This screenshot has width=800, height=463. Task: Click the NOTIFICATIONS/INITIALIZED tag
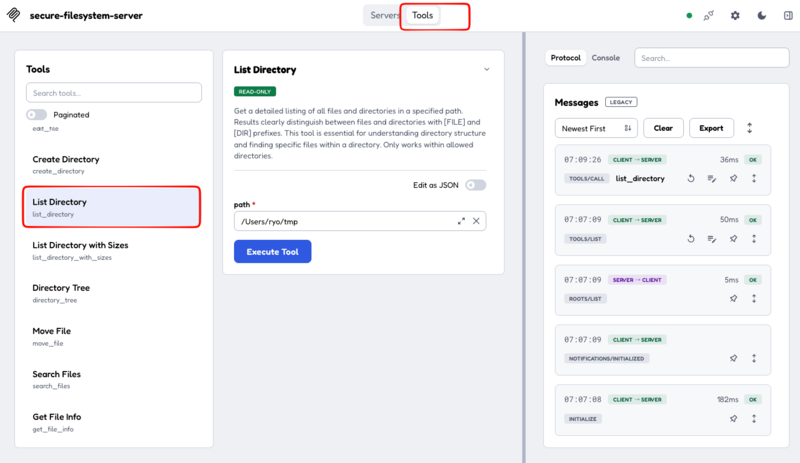606,358
